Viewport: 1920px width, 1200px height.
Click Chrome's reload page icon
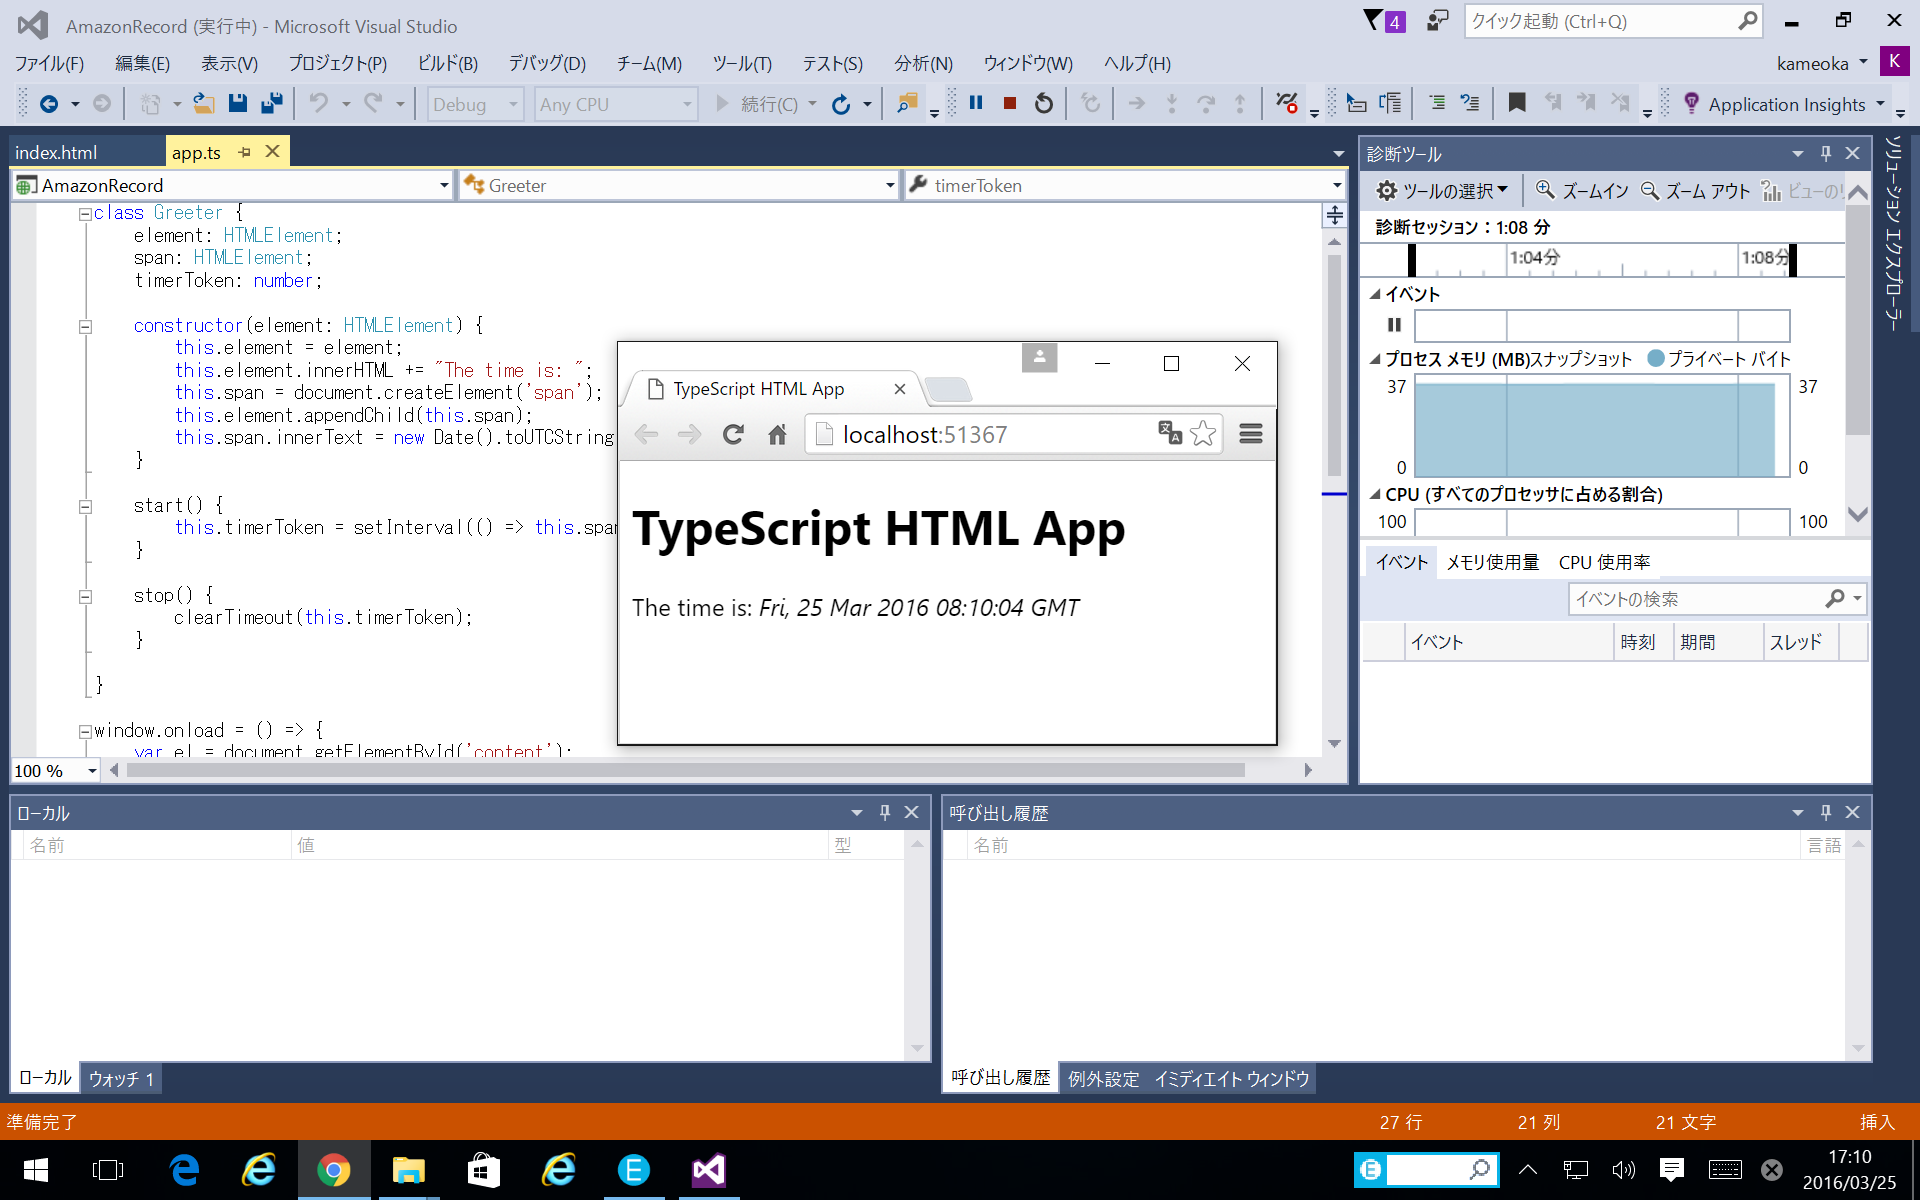click(733, 434)
